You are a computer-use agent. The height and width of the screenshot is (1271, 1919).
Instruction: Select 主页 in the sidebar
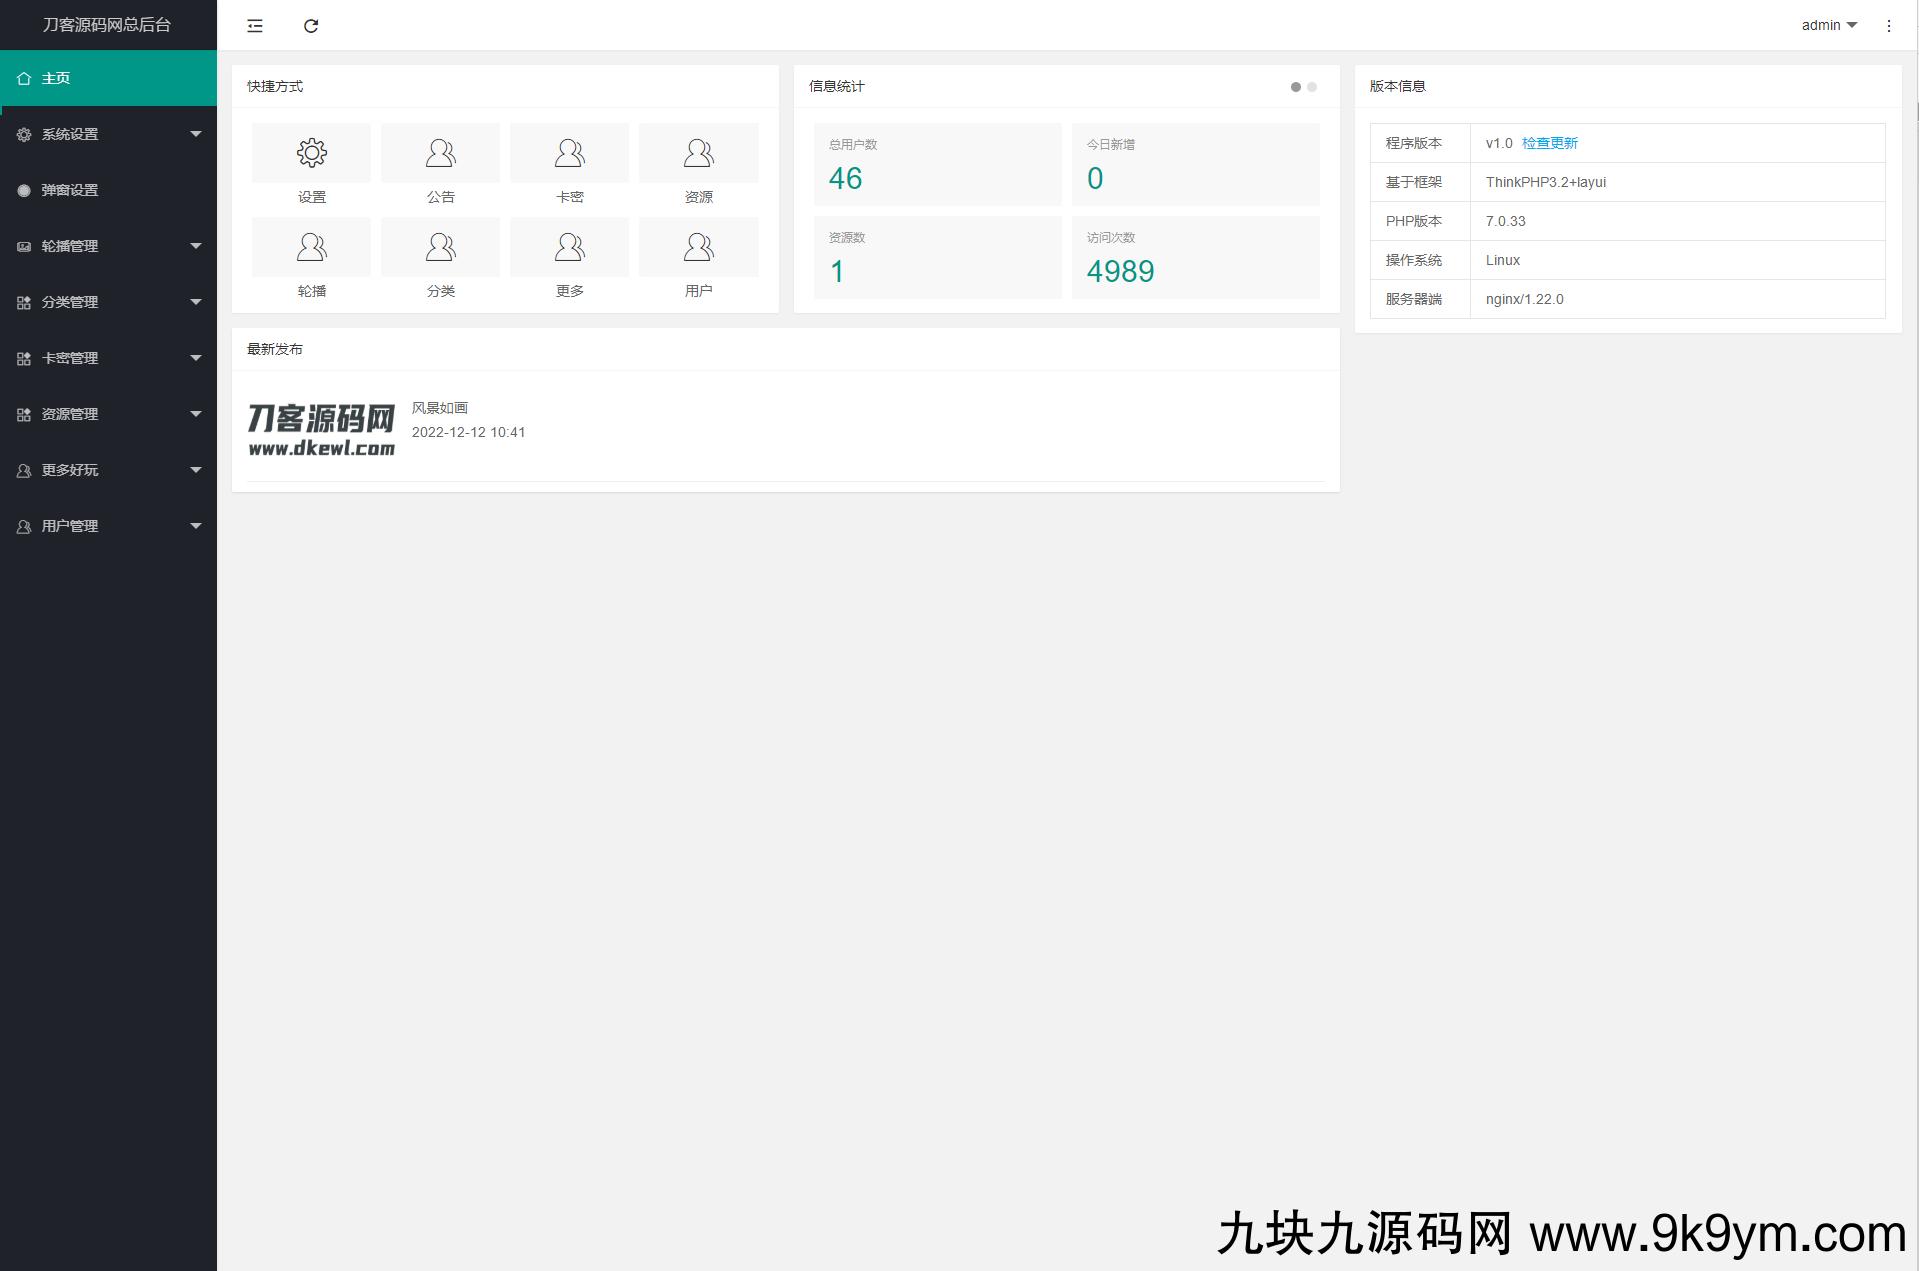[108, 78]
